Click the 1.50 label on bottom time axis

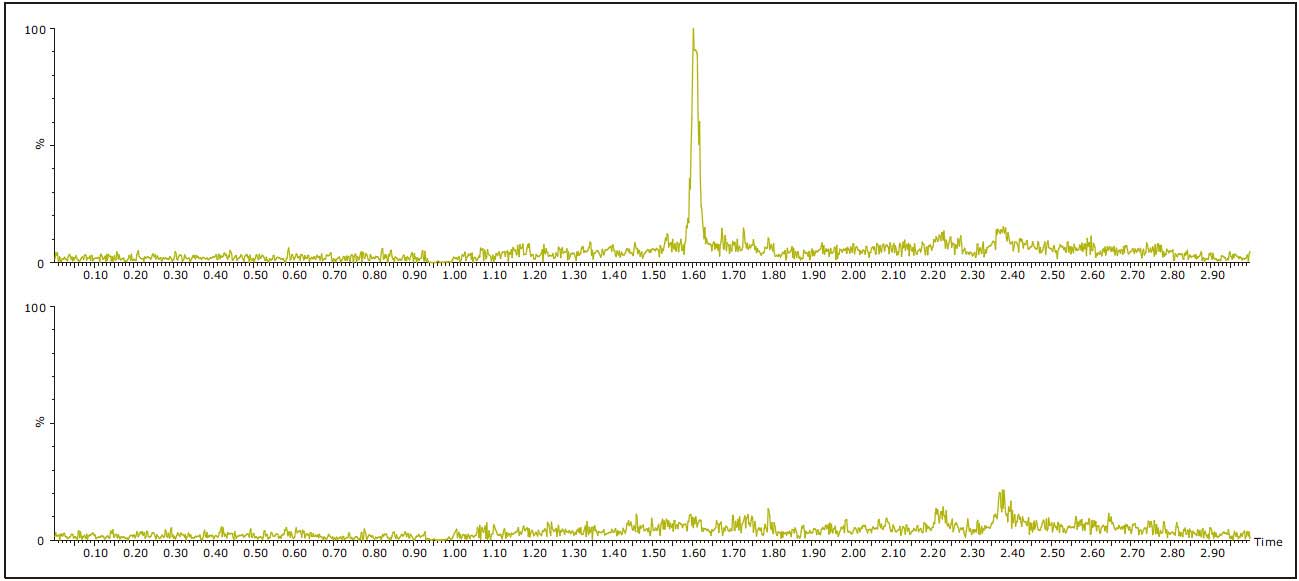click(653, 552)
